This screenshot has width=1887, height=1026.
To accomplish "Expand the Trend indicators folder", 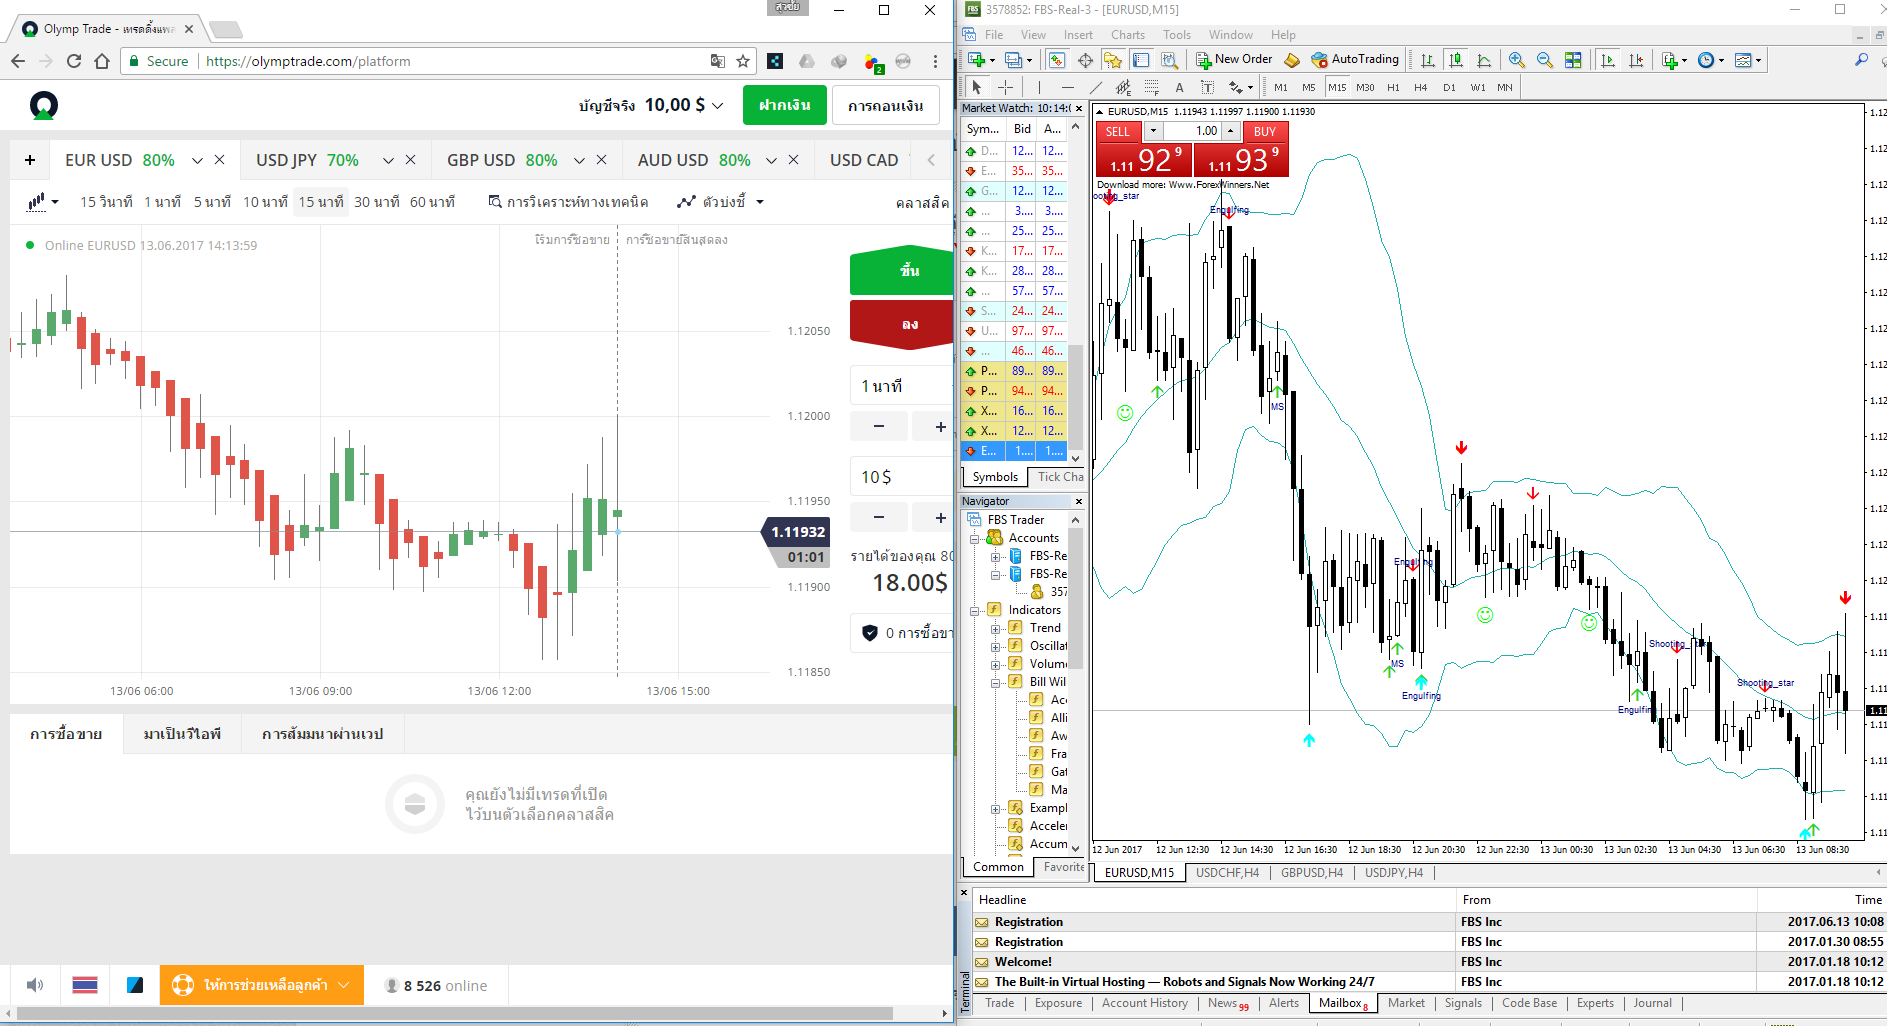I will [995, 629].
